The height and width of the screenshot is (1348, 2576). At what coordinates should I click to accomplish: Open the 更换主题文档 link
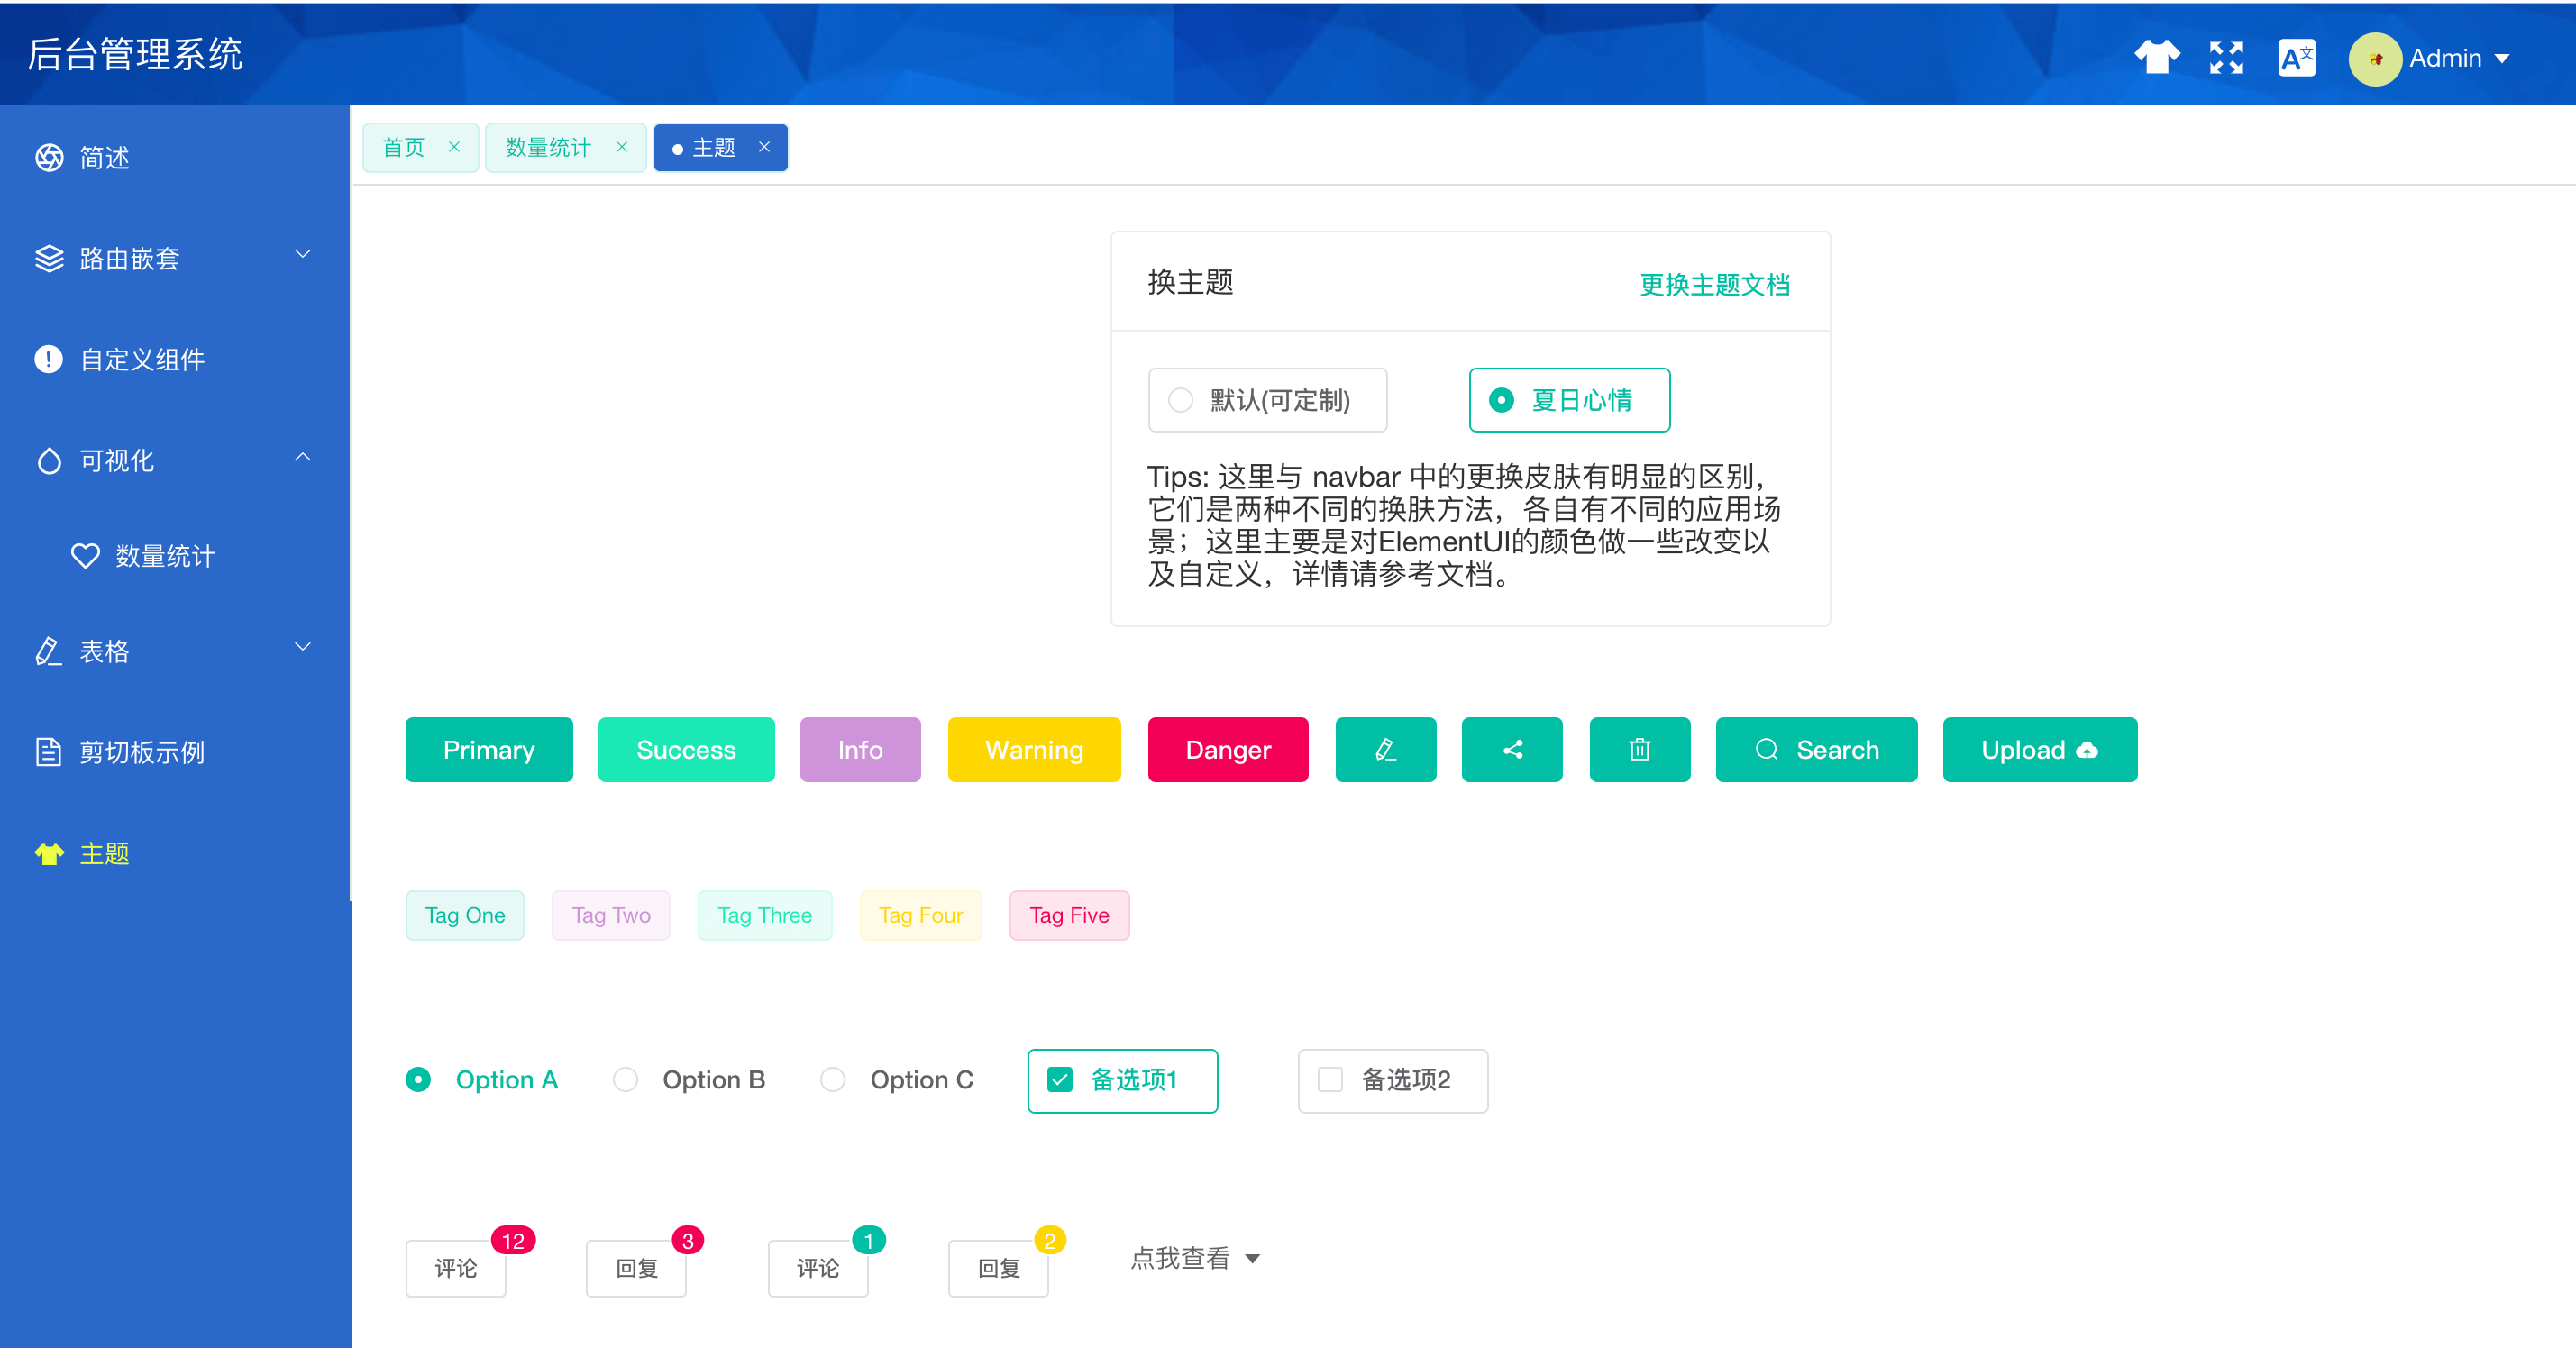pos(1714,285)
